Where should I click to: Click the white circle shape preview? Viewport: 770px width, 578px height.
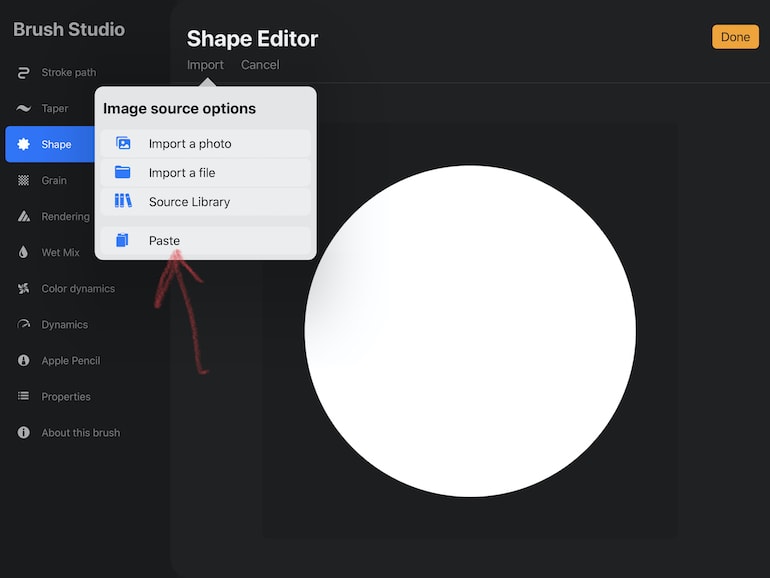pos(470,331)
